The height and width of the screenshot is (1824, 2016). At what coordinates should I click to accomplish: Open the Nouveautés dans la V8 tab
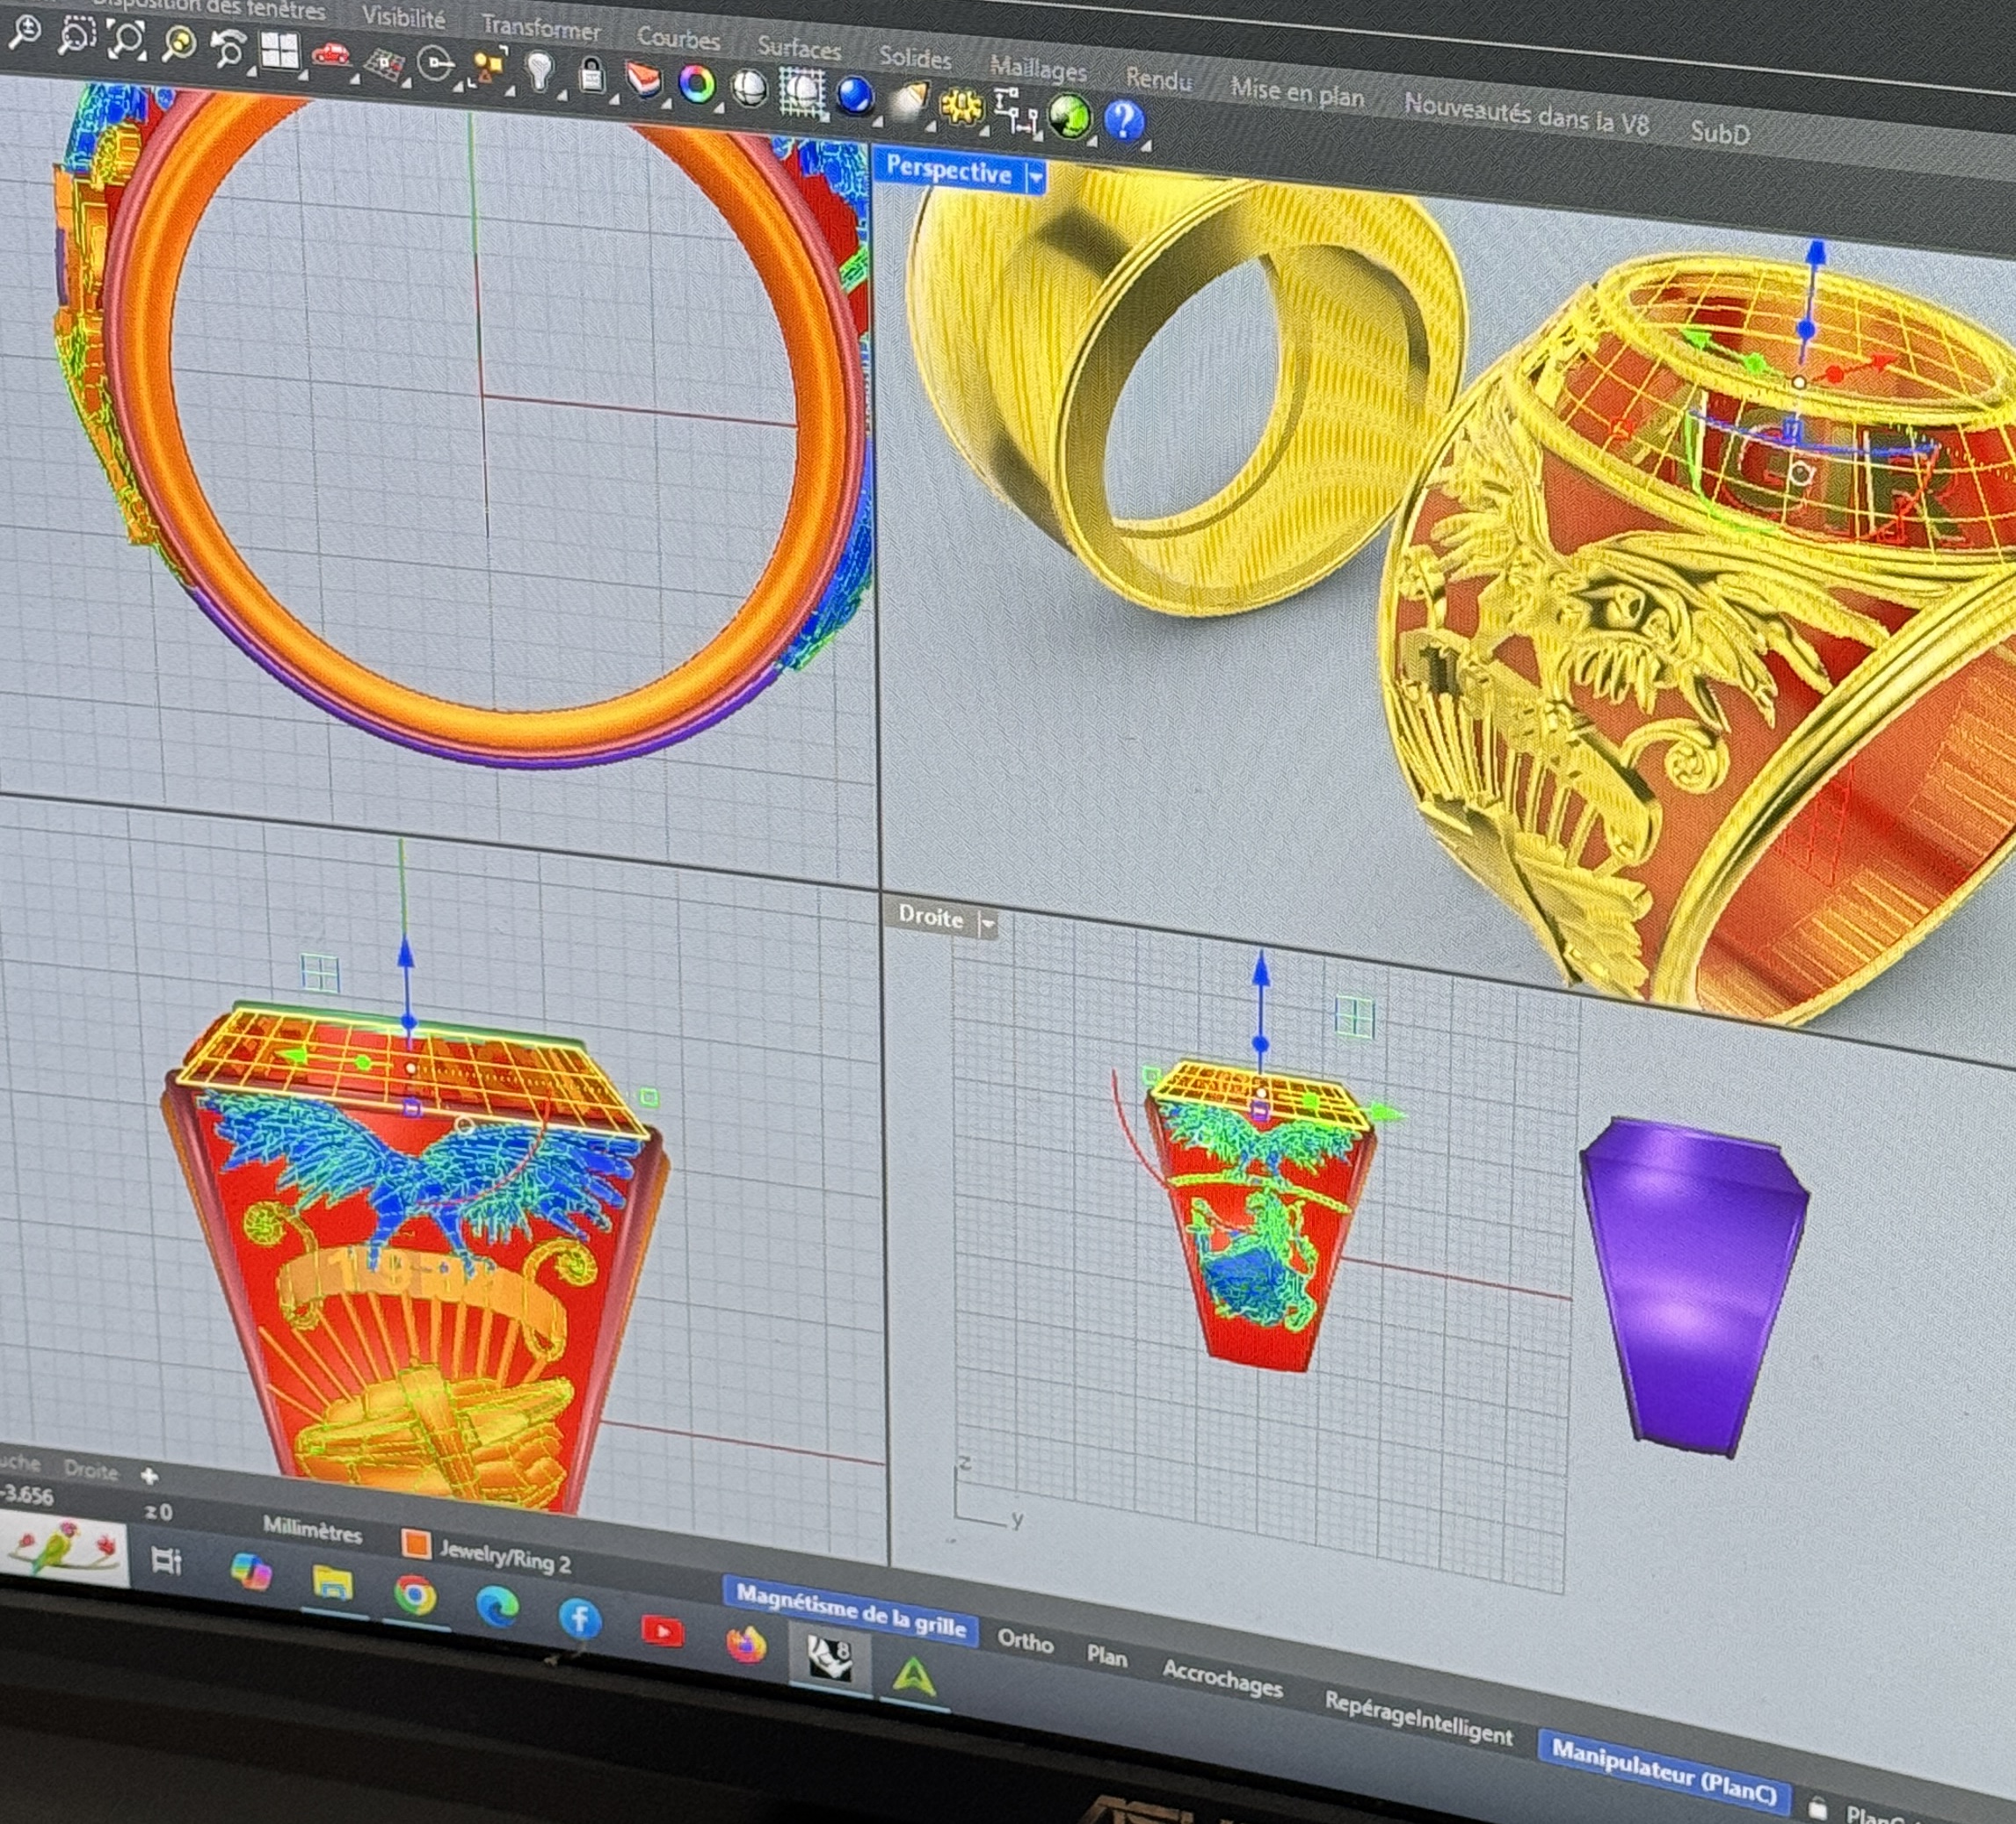pos(1526,115)
